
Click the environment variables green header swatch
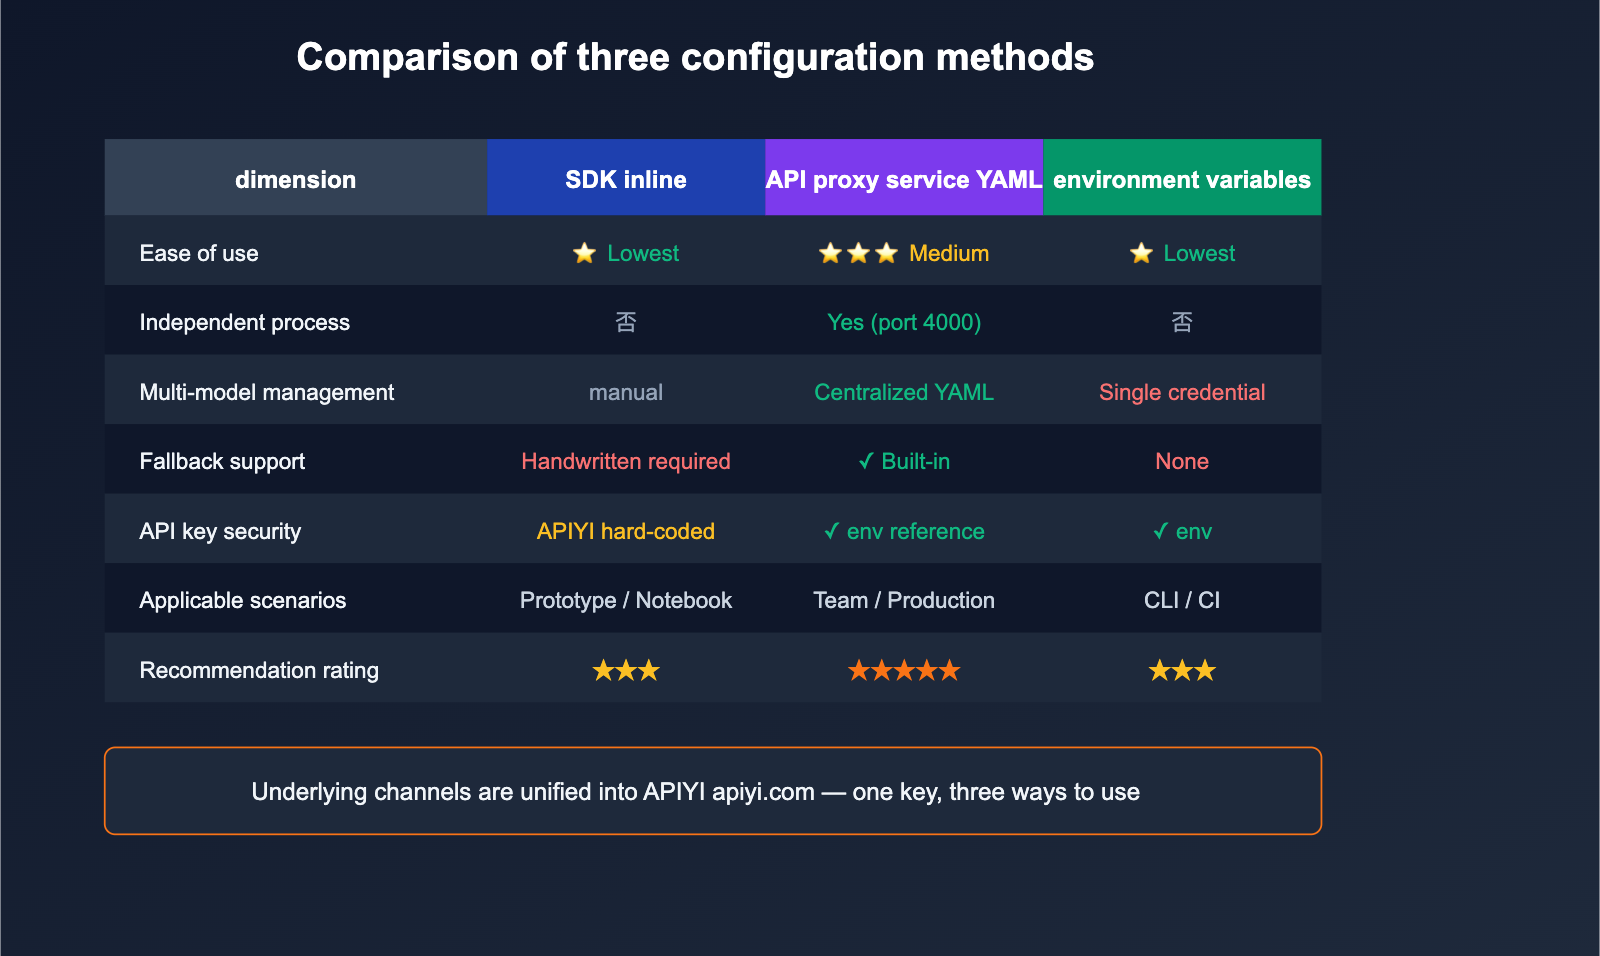(1182, 179)
